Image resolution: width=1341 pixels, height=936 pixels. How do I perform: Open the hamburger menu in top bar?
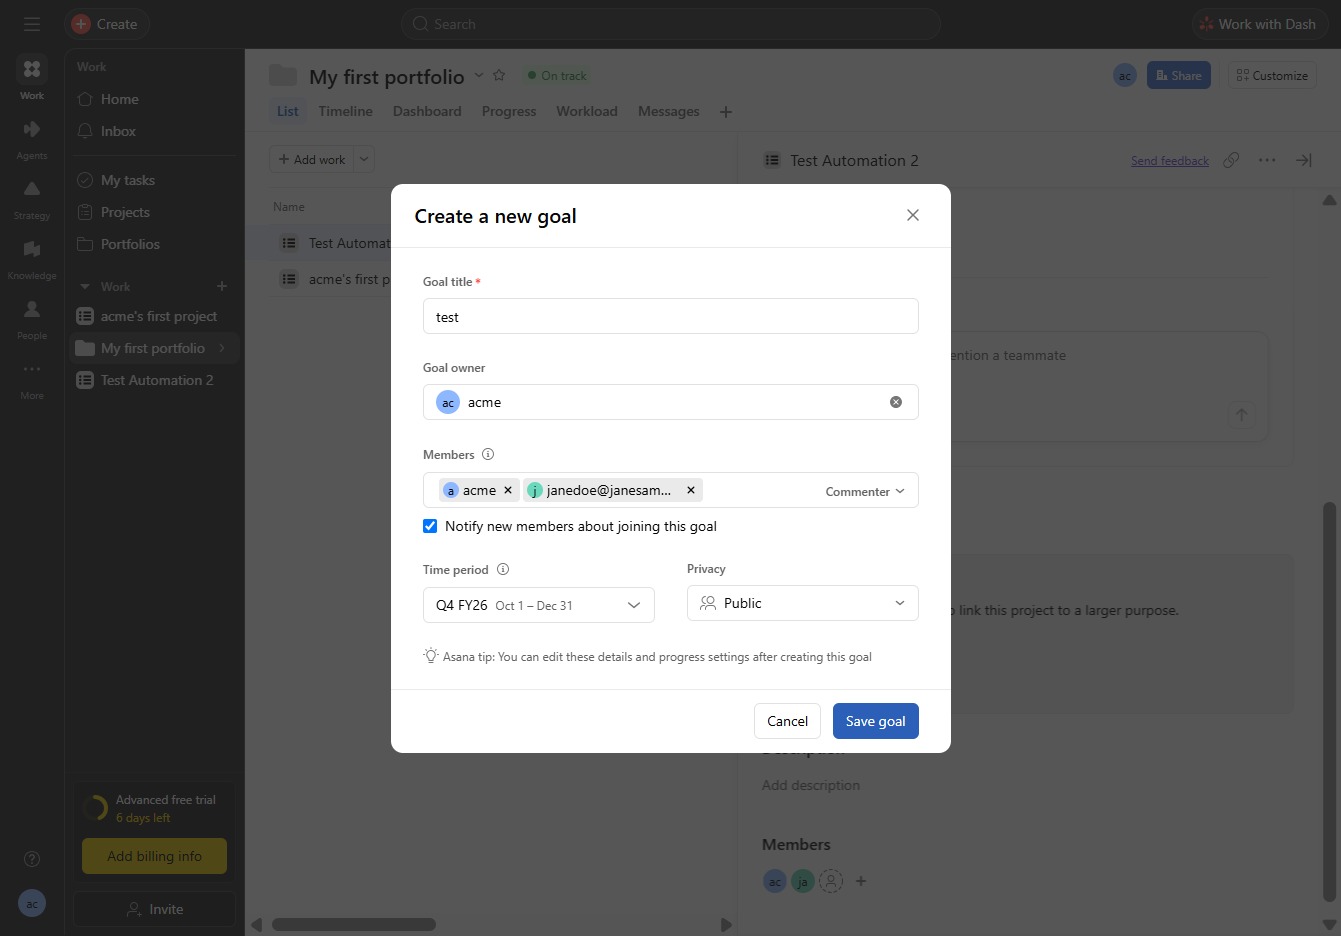point(32,24)
